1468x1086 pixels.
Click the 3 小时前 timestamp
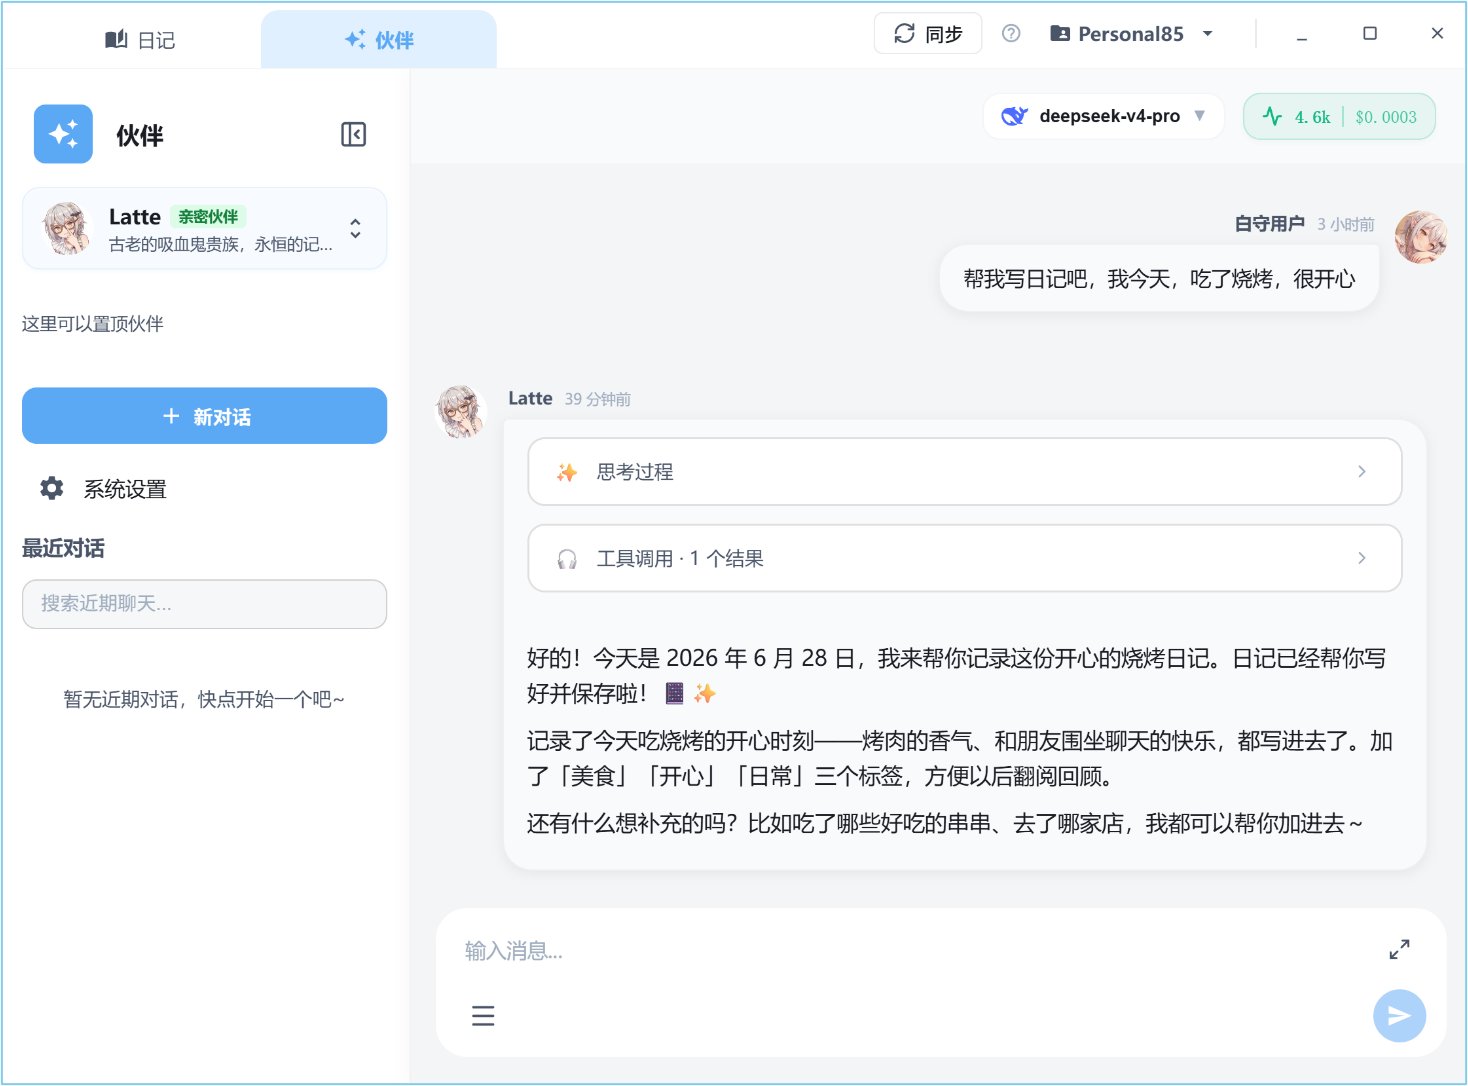pyautogui.click(x=1346, y=225)
